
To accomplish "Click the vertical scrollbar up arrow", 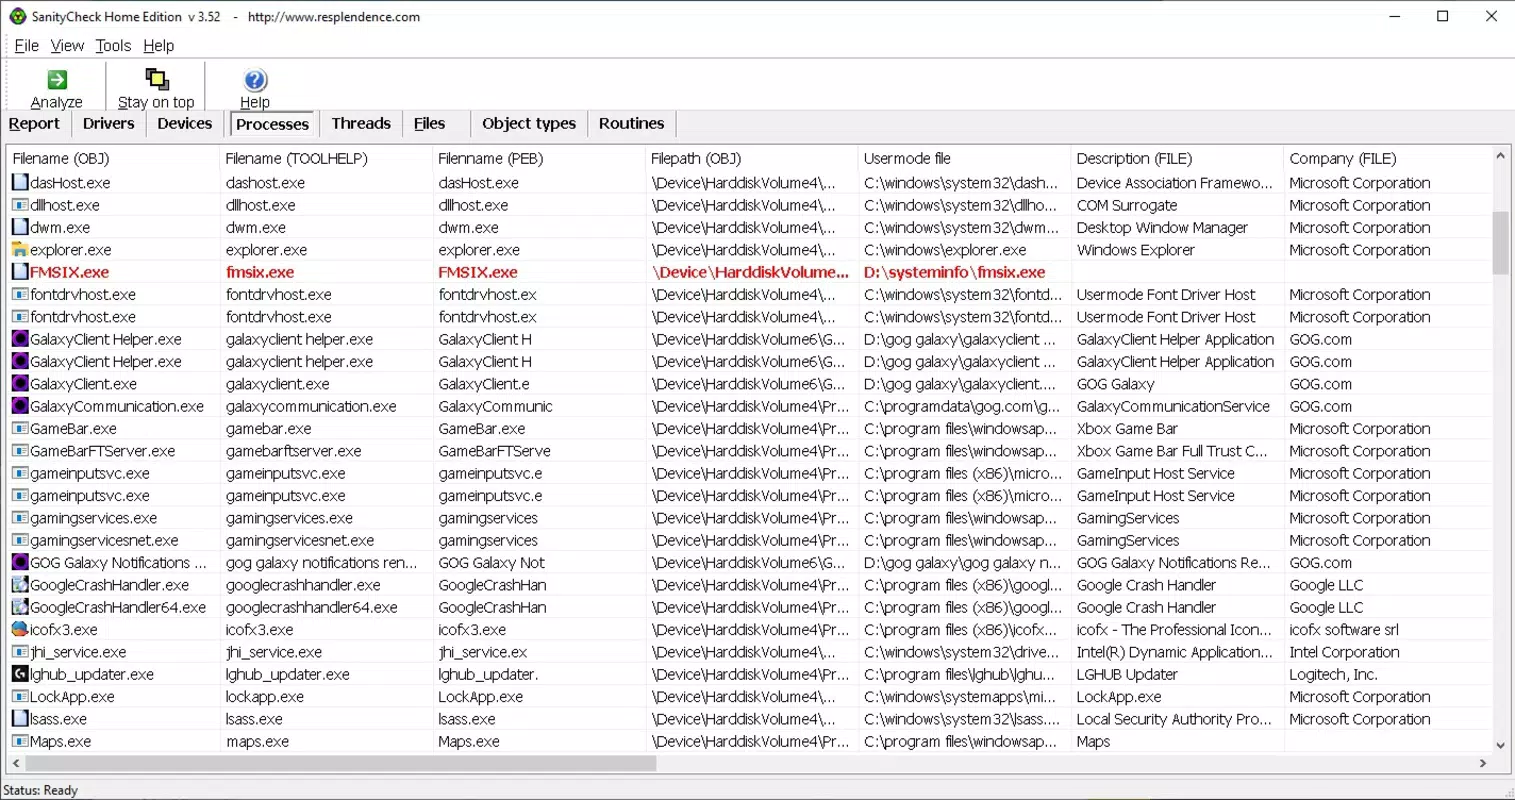I will (1500, 155).
